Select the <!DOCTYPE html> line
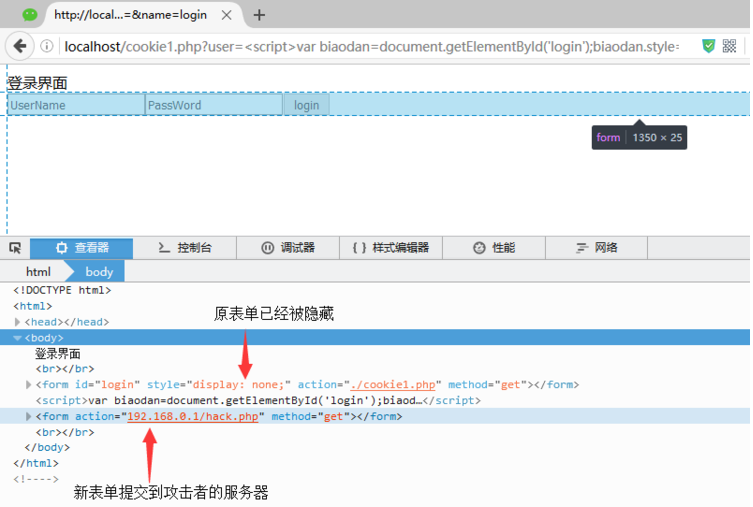 [x=62, y=290]
